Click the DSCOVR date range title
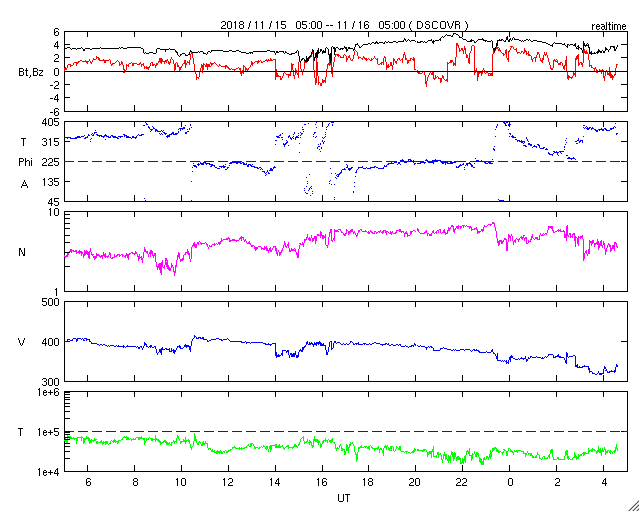640x512 pixels. 344,25
